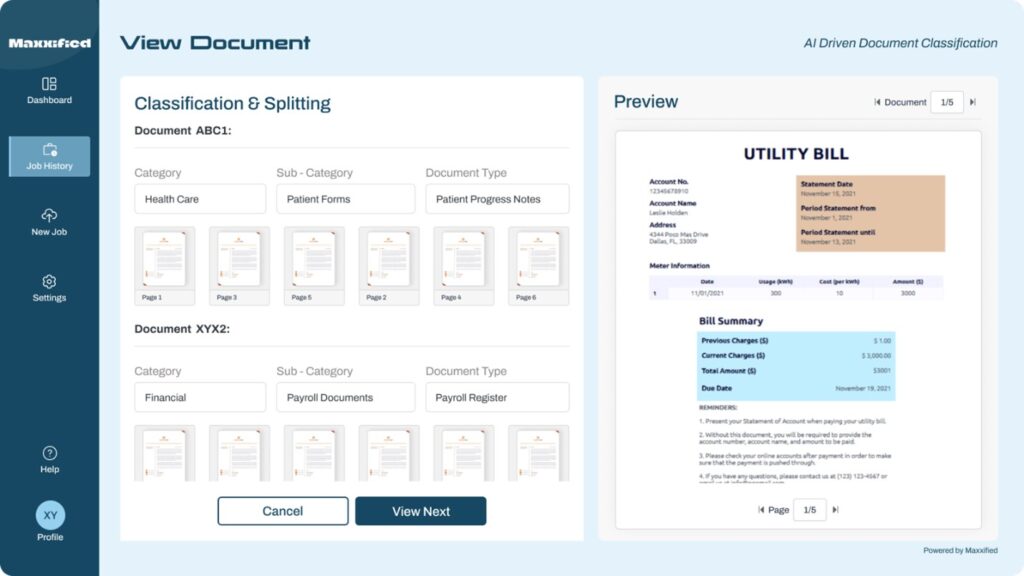This screenshot has height=576, width=1024.
Task: Click the Maxxified logo
Action: tap(48, 42)
